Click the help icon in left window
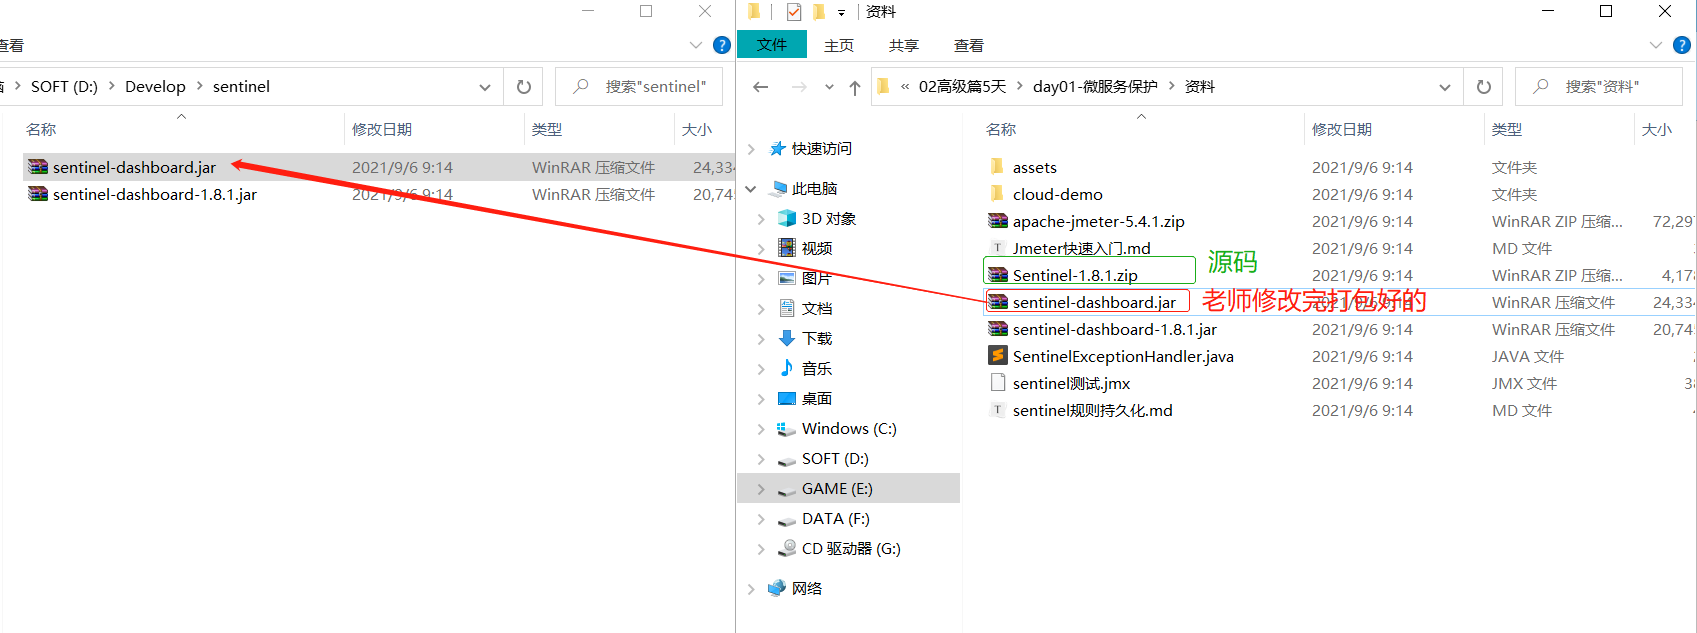The height and width of the screenshot is (633, 1697). pyautogui.click(x=722, y=45)
